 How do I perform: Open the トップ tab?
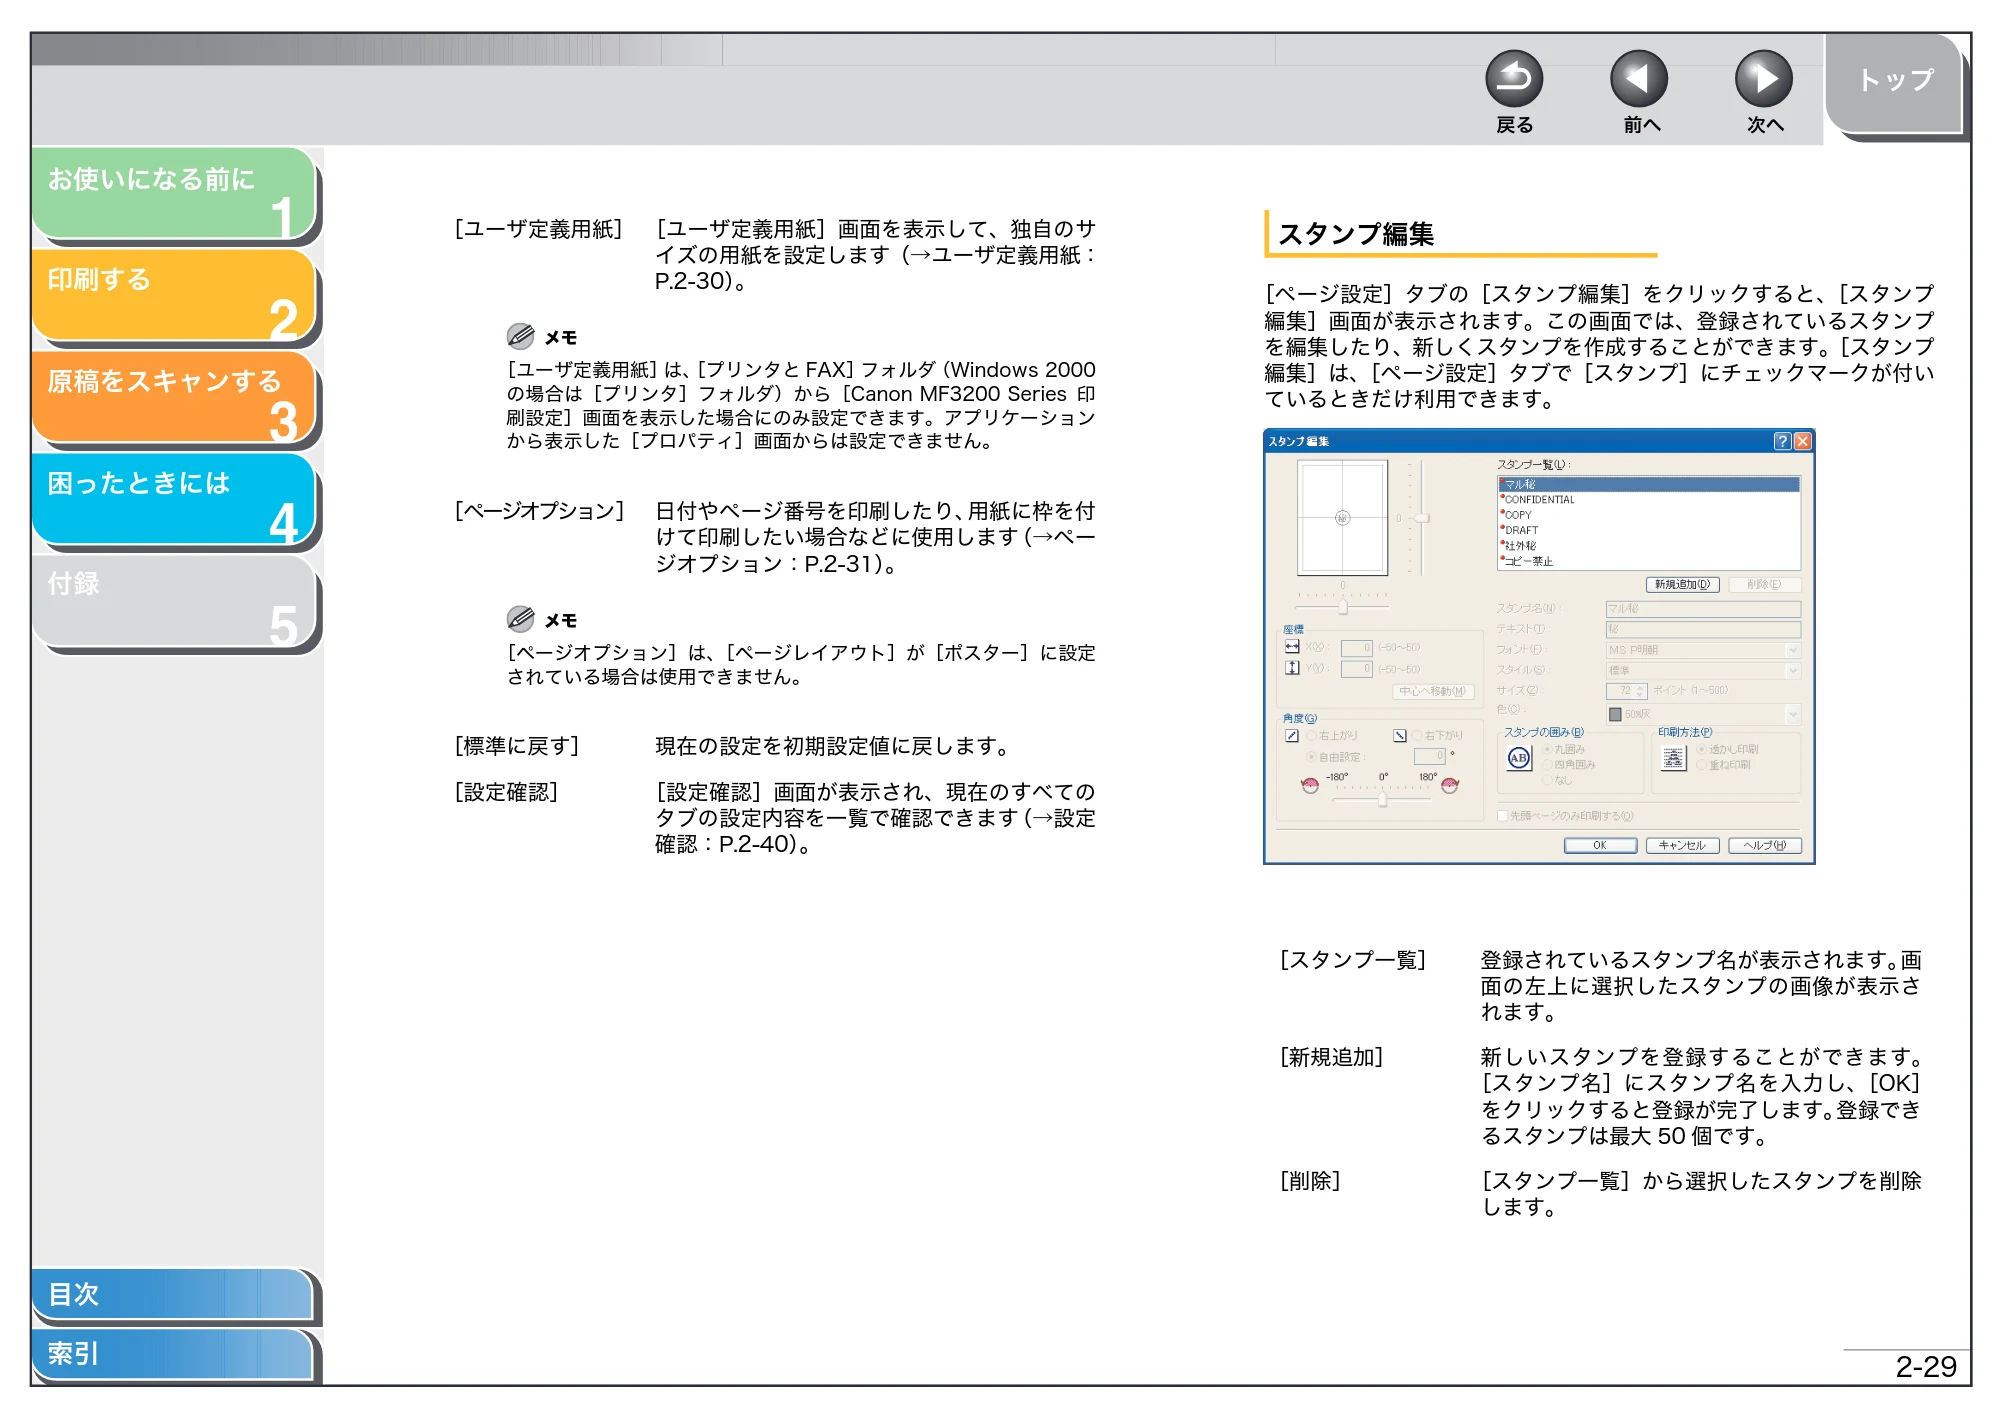(x=1894, y=83)
